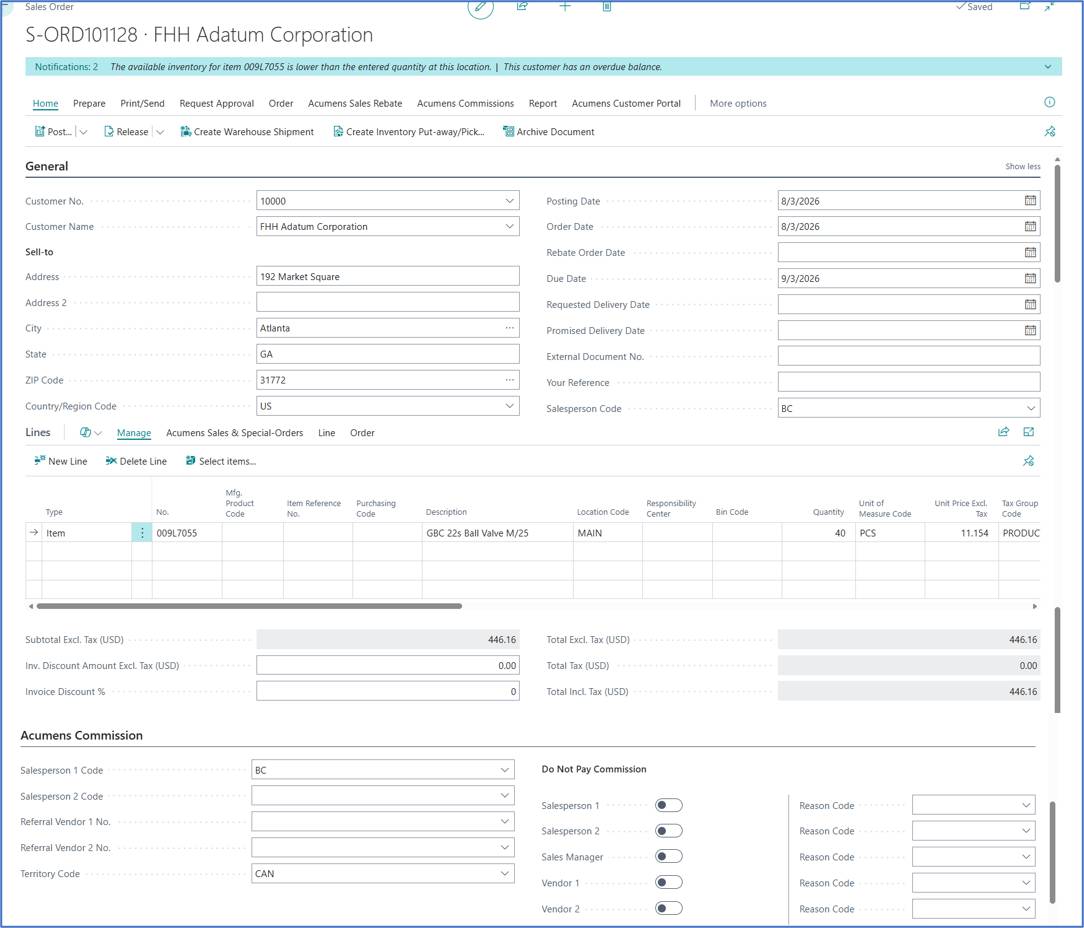The width and height of the screenshot is (1084, 928).
Task: Open Order Date calendar picker
Action: (x=1030, y=226)
